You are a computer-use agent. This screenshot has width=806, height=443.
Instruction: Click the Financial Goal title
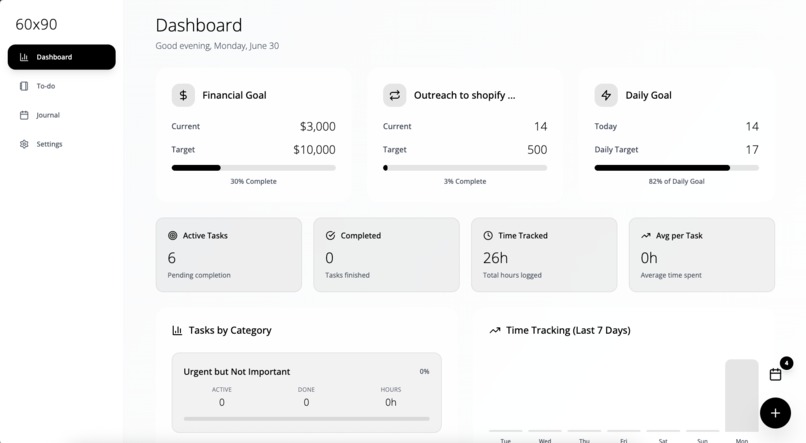[234, 95]
